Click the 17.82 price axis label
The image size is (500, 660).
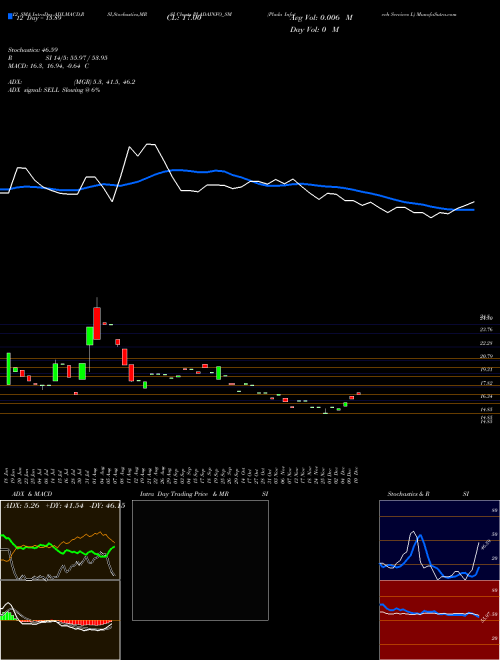486,383
